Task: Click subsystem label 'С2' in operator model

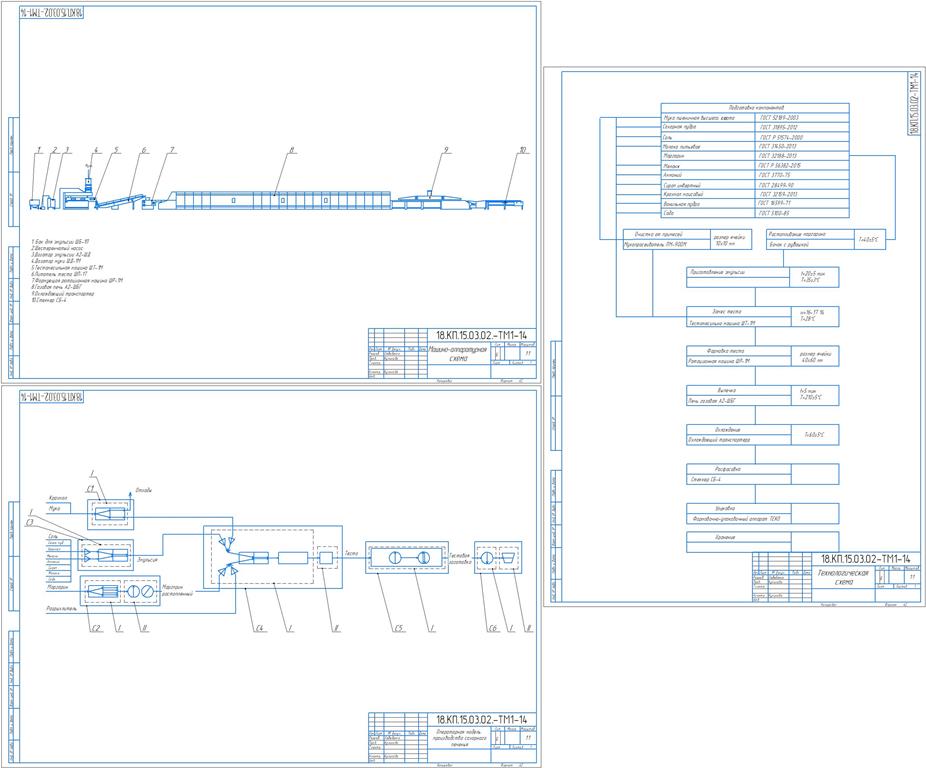Action: click(96, 629)
